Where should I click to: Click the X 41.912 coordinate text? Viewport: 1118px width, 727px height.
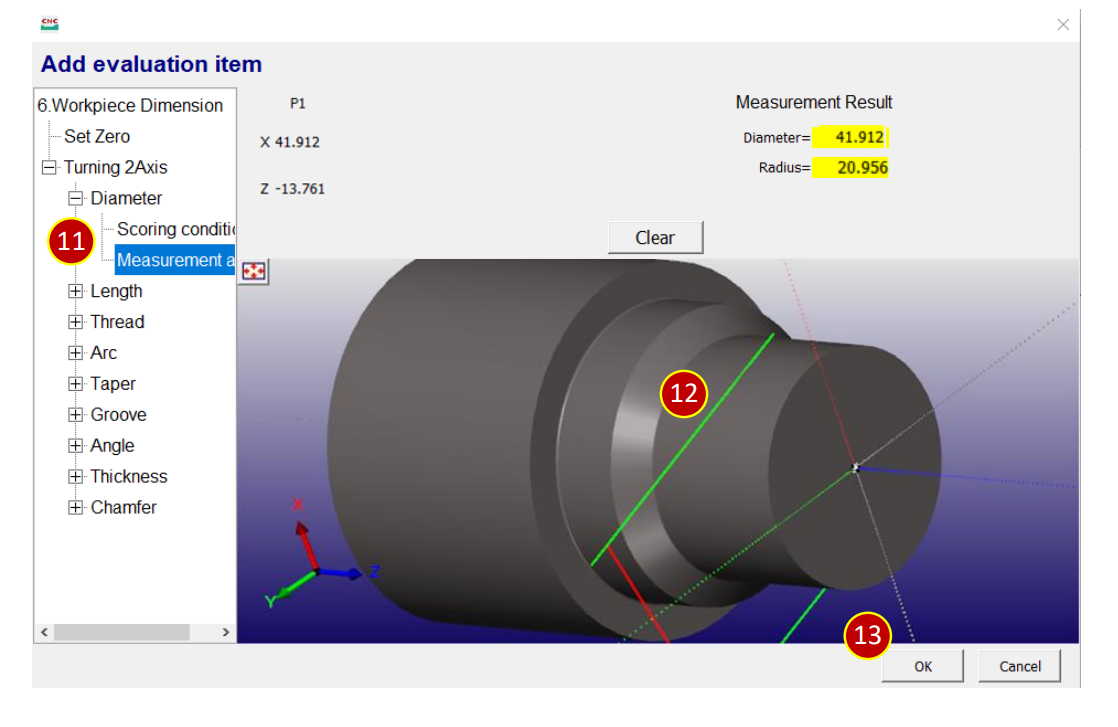[x=289, y=142]
